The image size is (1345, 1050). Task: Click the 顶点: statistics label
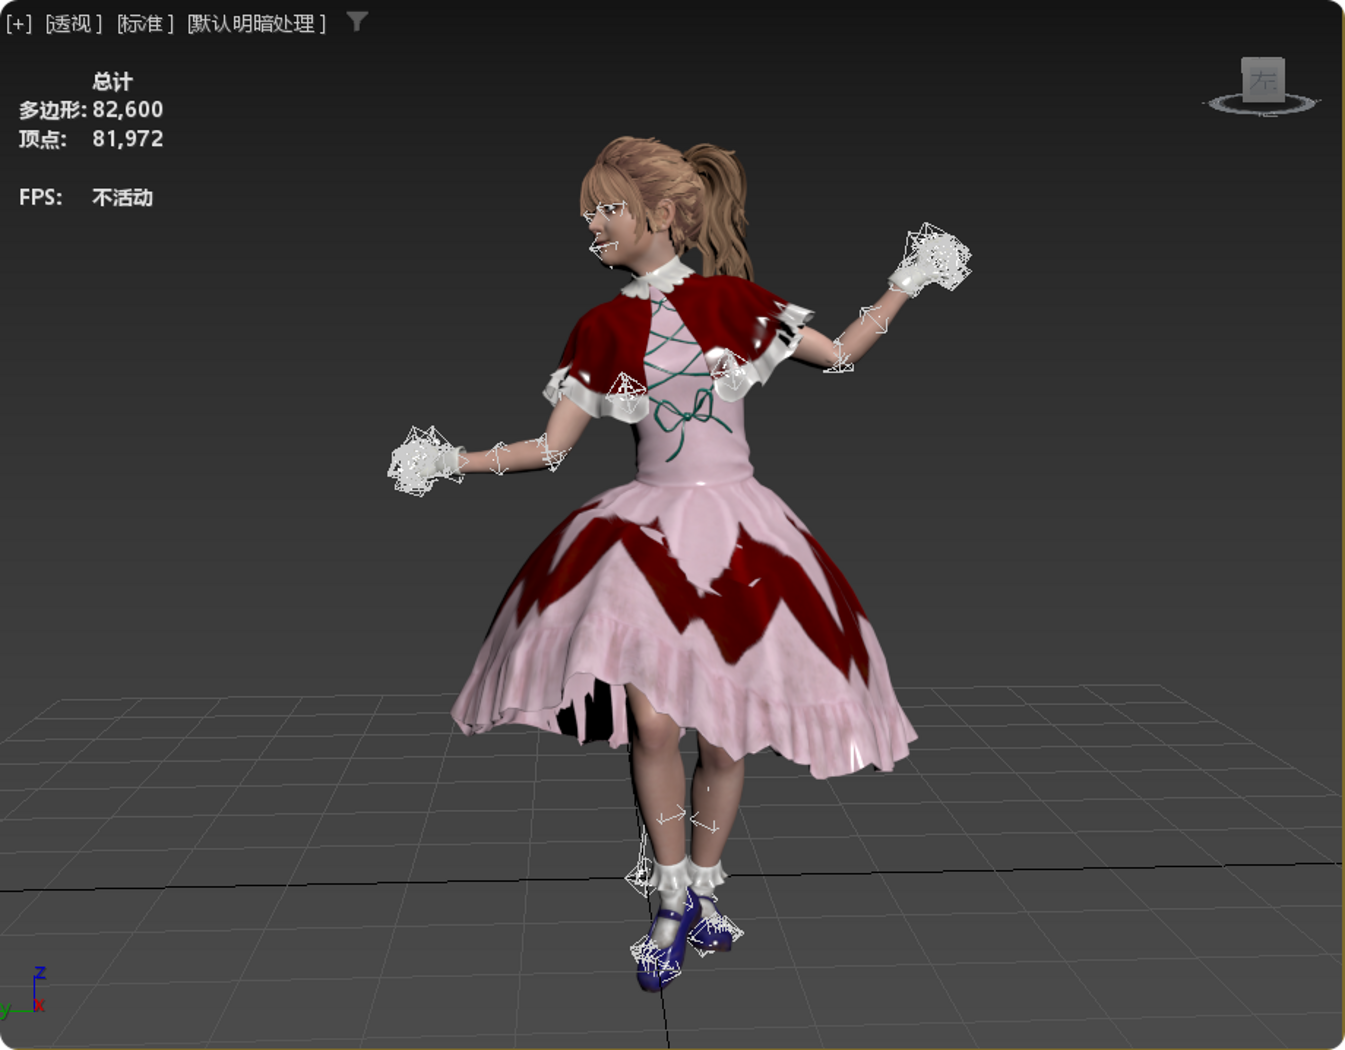tap(43, 139)
